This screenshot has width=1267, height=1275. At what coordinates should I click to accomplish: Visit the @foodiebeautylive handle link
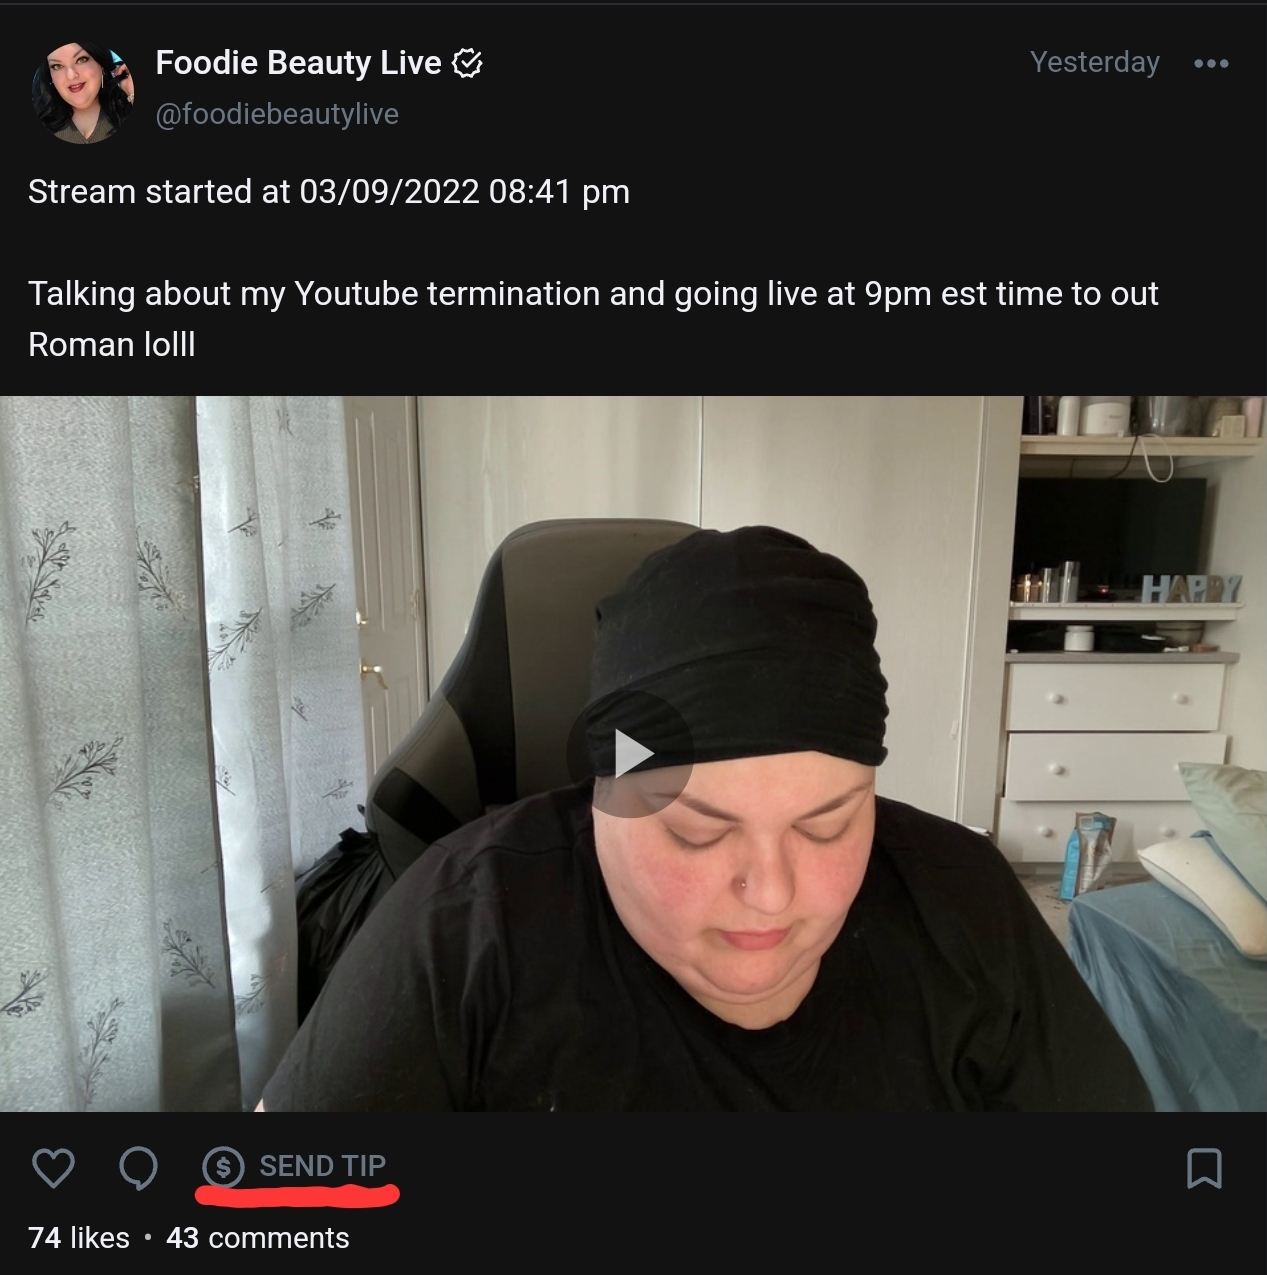[277, 114]
